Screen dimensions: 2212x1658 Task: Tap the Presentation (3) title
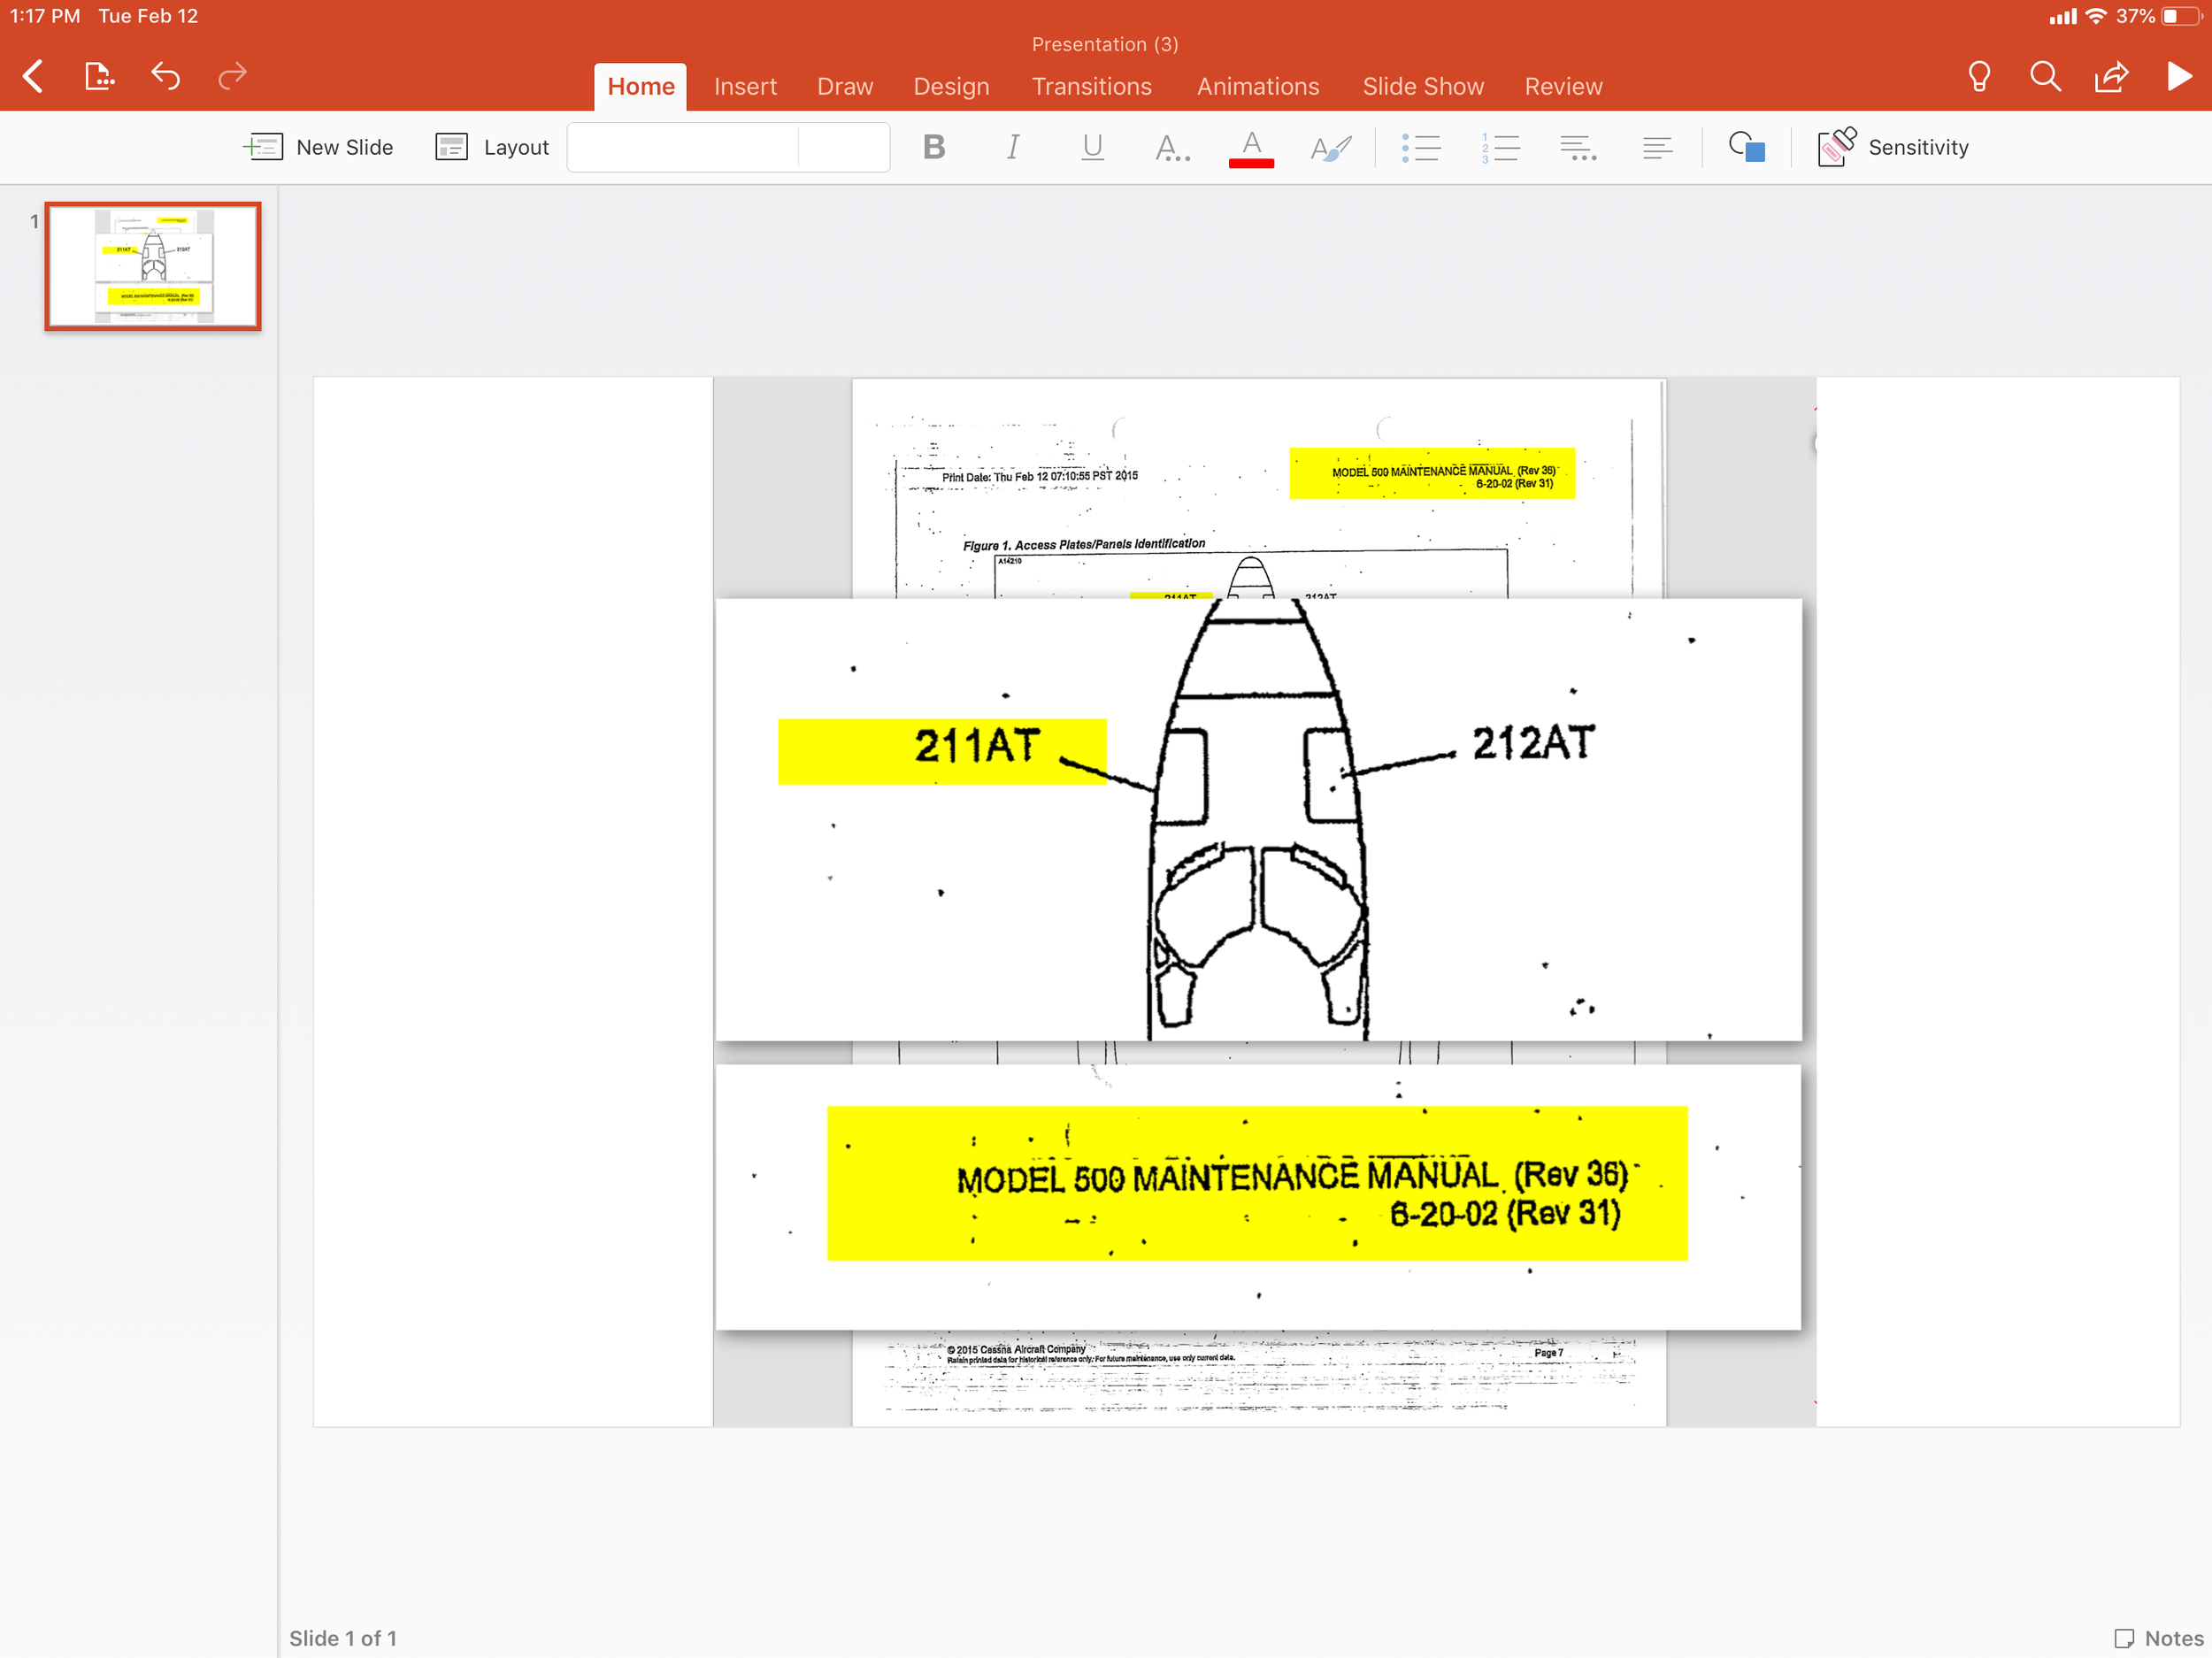[1105, 44]
